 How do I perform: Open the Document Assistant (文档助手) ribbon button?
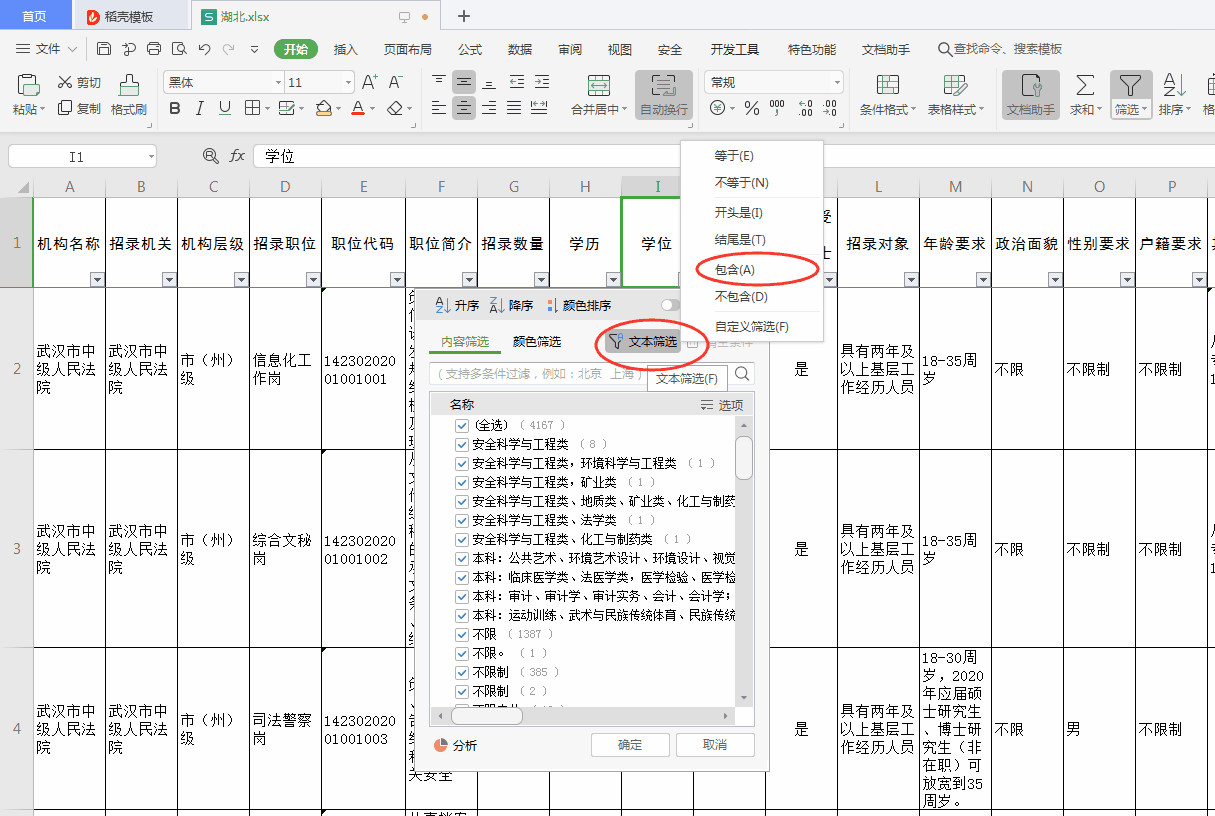click(1031, 95)
